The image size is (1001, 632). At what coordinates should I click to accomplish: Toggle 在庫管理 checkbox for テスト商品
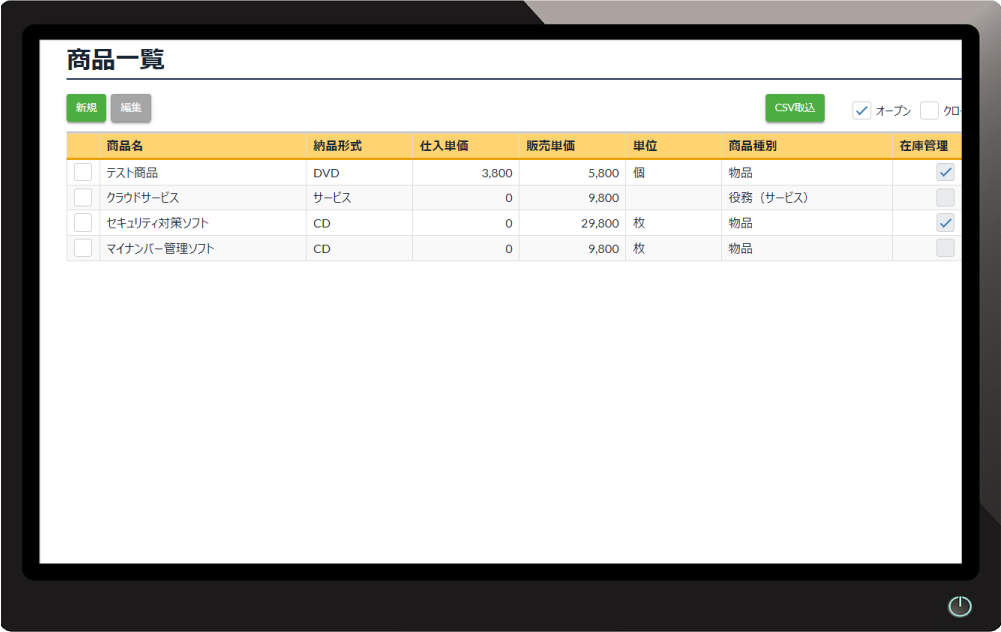[x=945, y=172]
